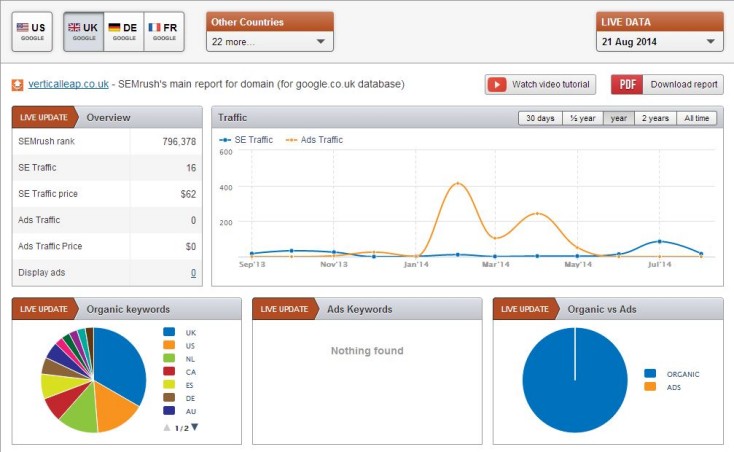Click the NL green legend swatch
Image resolution: width=734 pixels, height=452 pixels.
[169, 358]
